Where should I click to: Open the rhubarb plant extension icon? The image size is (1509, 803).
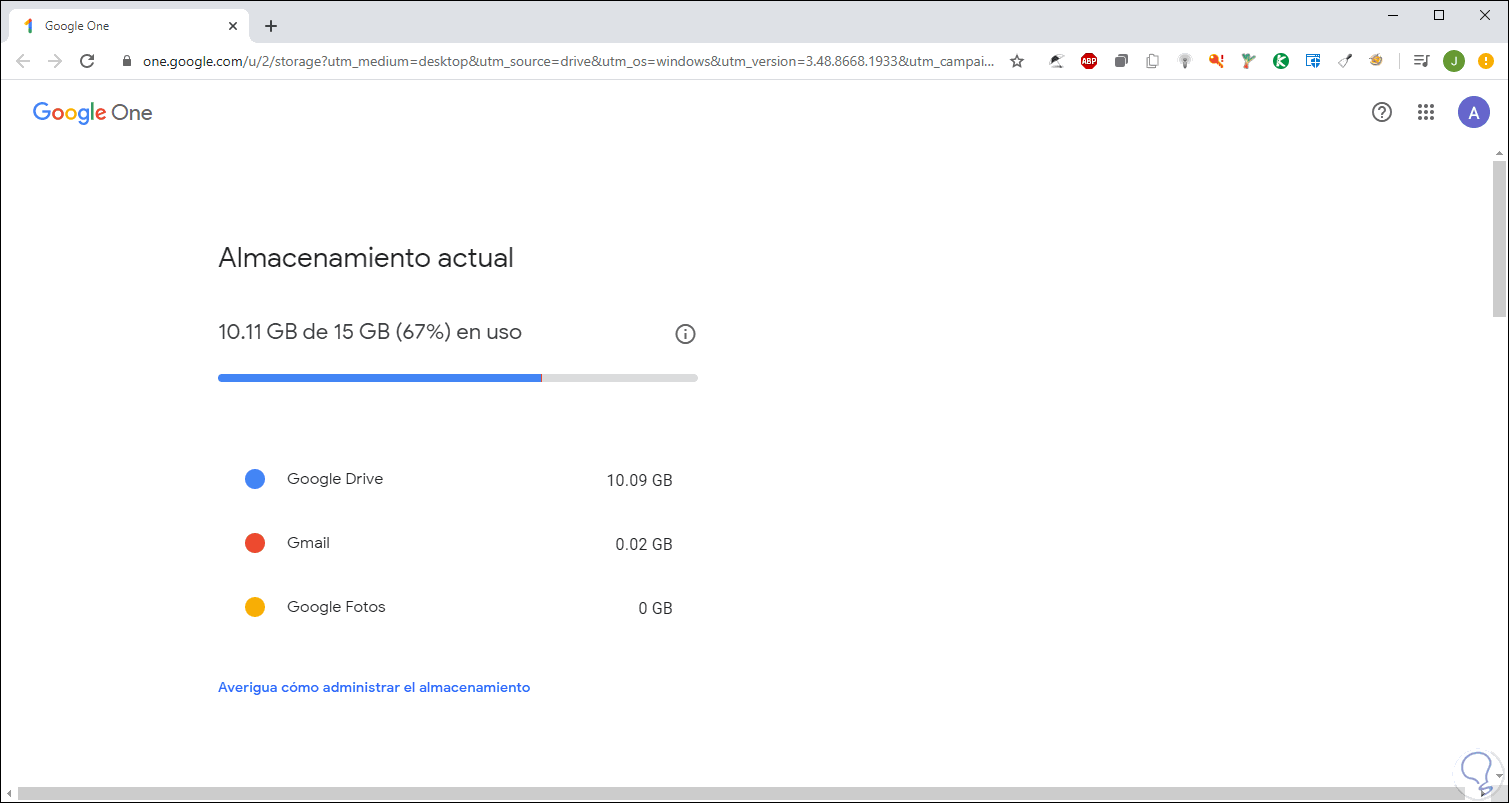(x=1248, y=61)
